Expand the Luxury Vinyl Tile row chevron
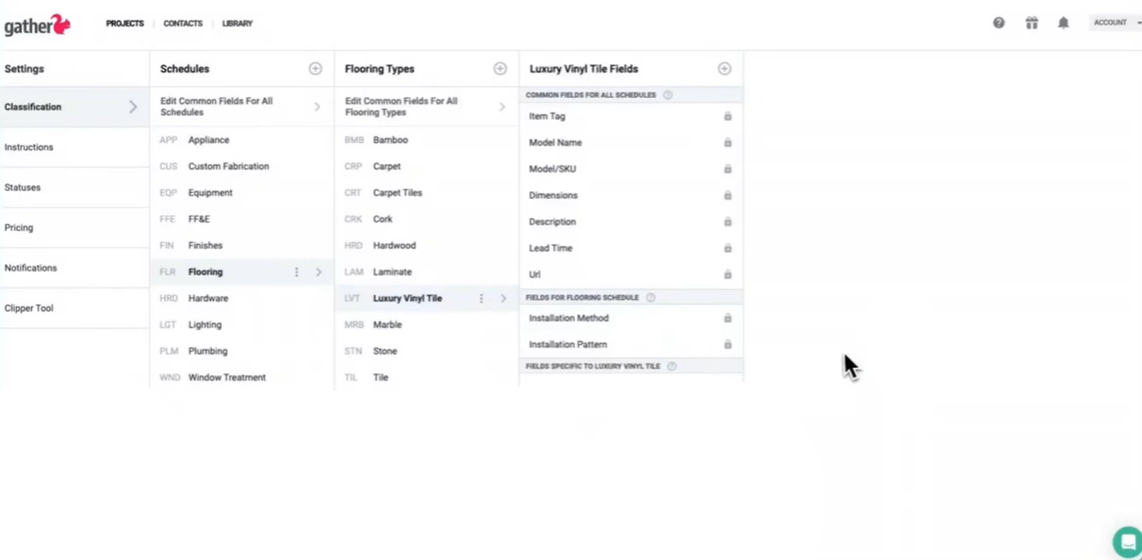1142x560 pixels. point(503,299)
